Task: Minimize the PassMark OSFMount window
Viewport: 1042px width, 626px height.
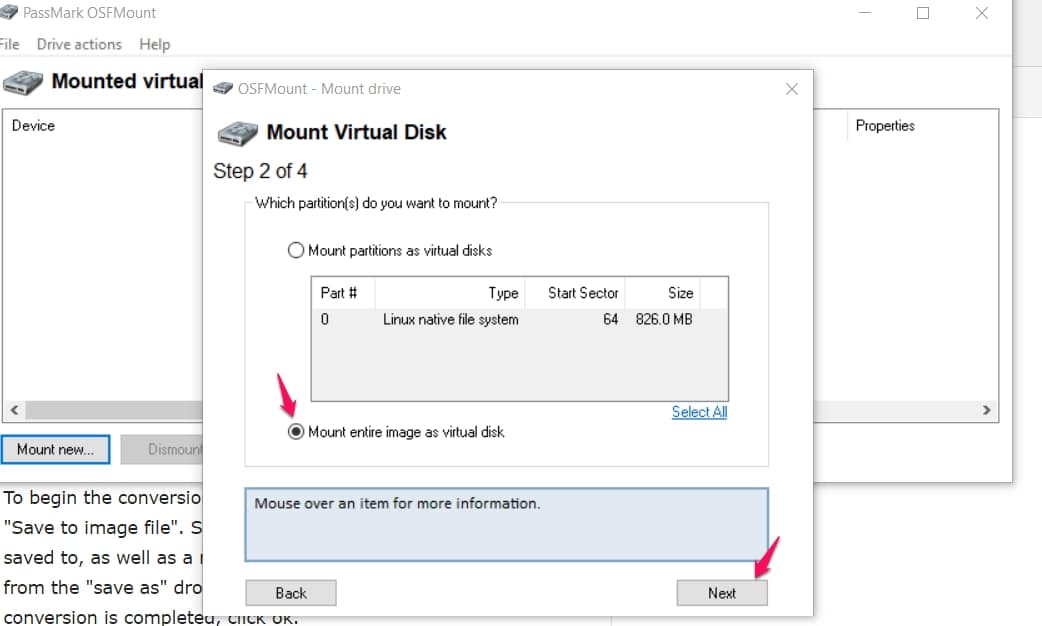Action: click(865, 13)
